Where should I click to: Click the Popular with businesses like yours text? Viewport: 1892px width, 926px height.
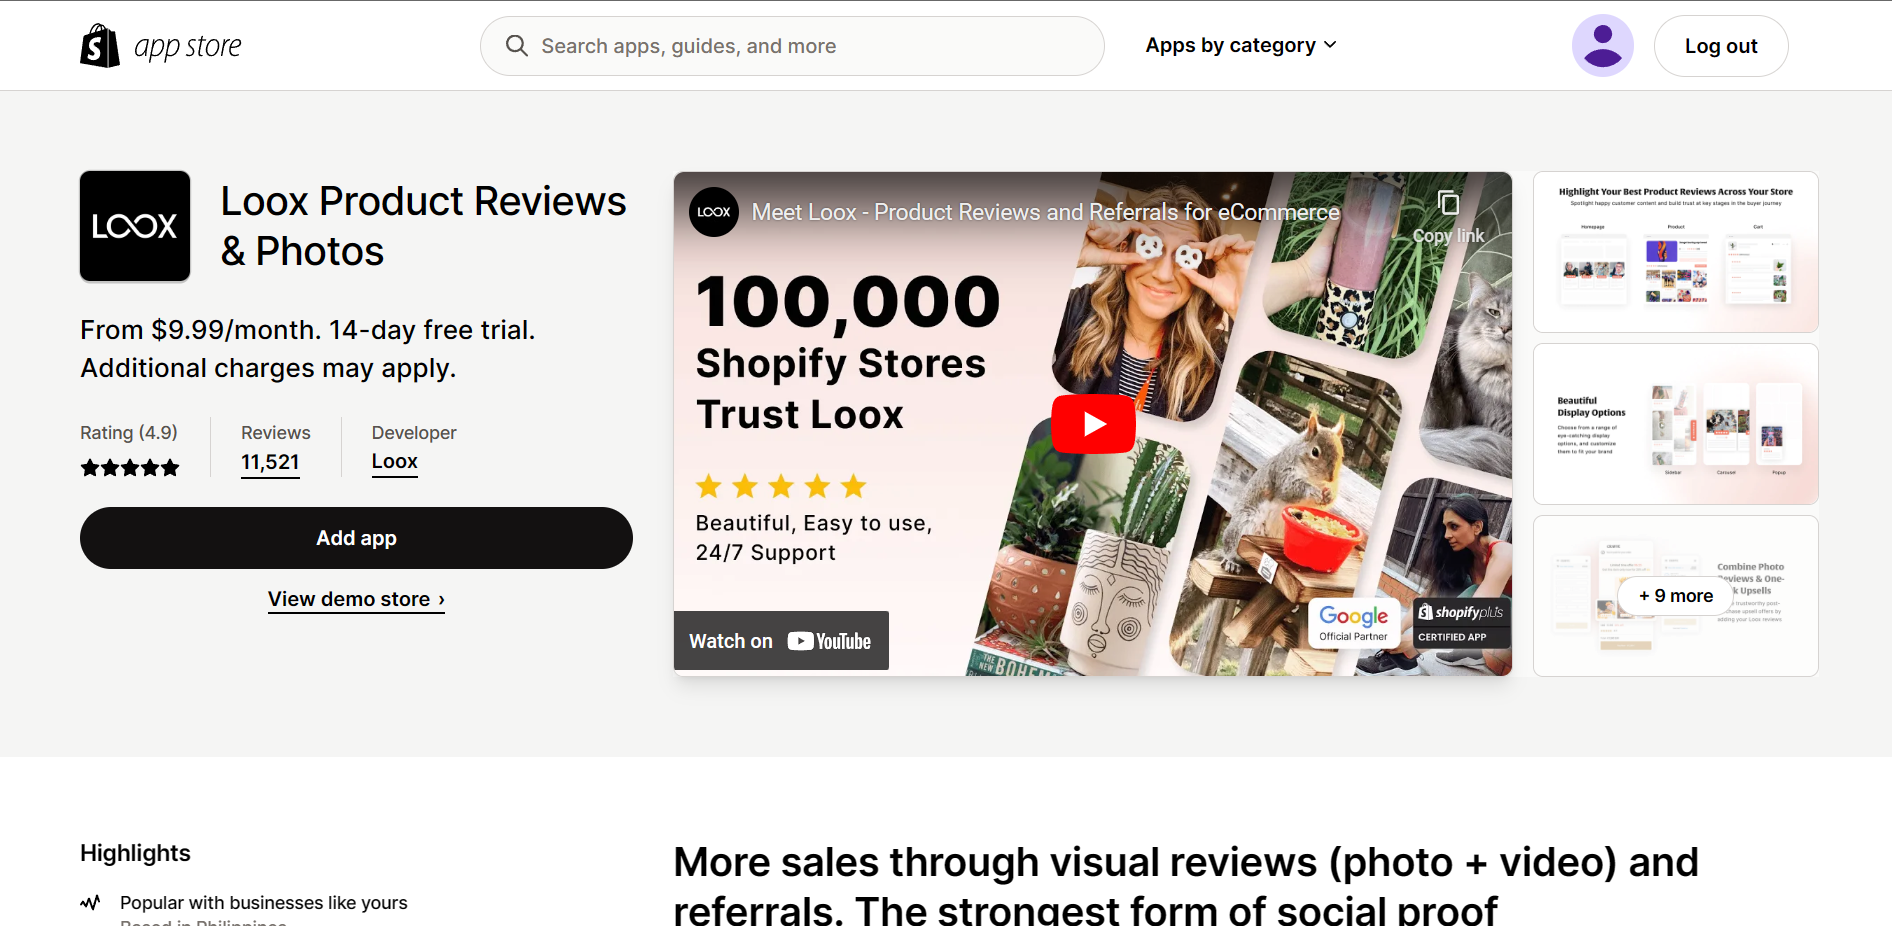point(264,903)
